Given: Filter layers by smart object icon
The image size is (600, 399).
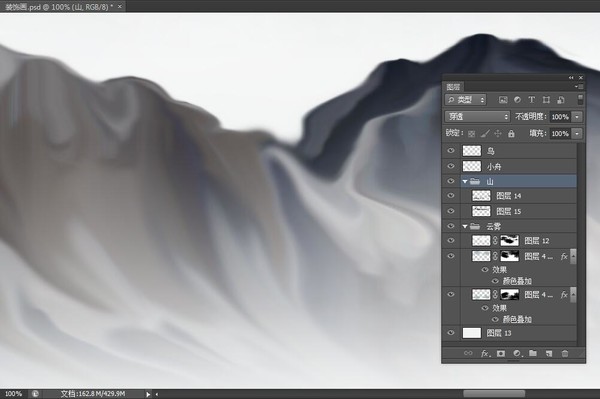Looking at the screenshot, I should (561, 100).
